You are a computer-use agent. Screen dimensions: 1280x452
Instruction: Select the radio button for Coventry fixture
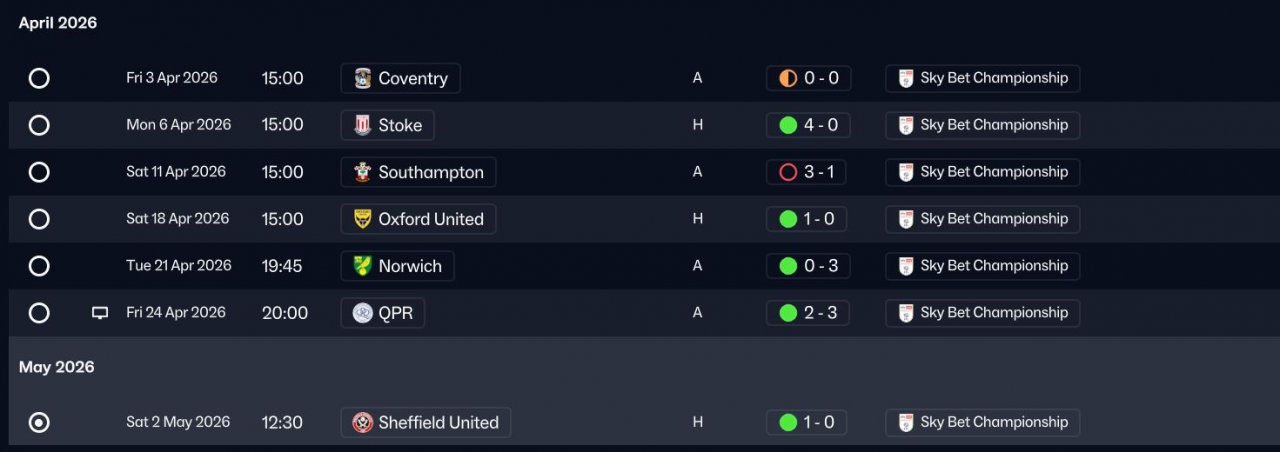click(x=39, y=78)
